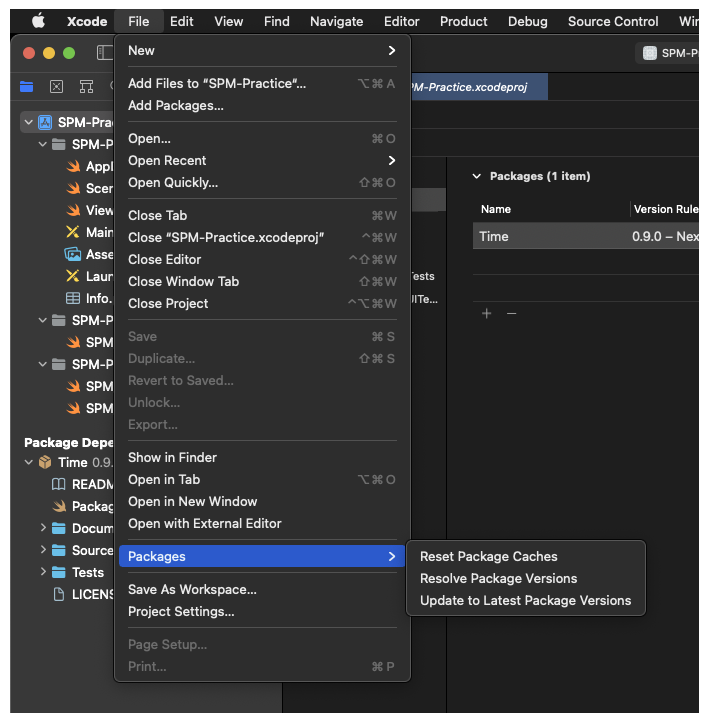Click the Info plist table icon
710x726 pixels.
(x=73, y=298)
